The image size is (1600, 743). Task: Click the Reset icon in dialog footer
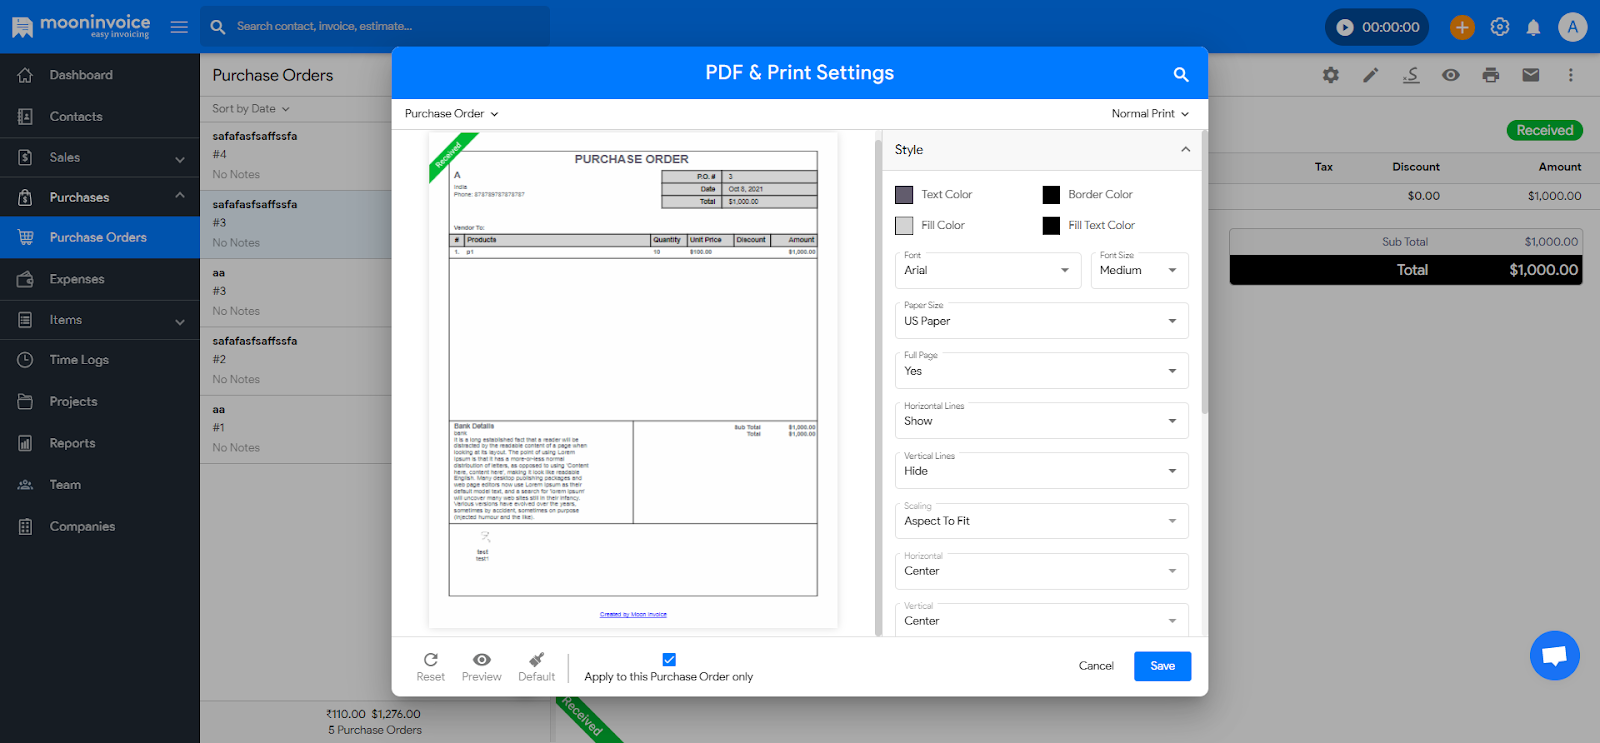click(x=431, y=660)
